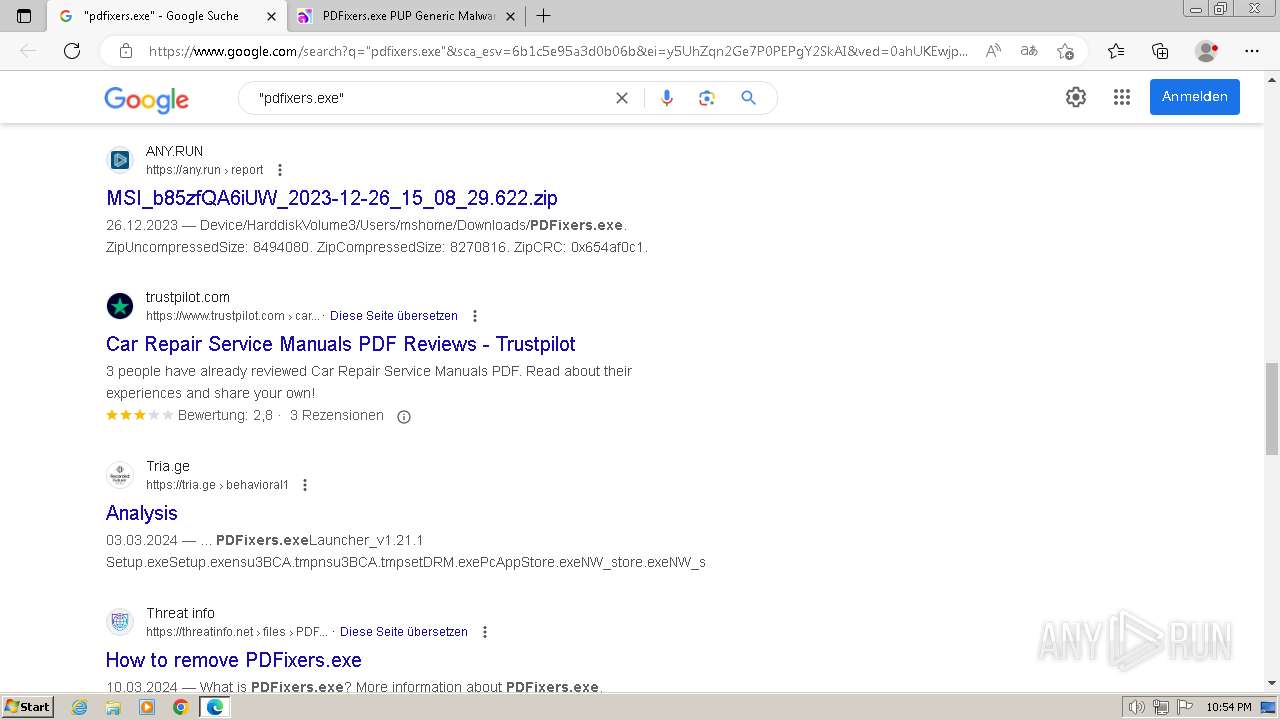Search by image with Google Lens

707,98
